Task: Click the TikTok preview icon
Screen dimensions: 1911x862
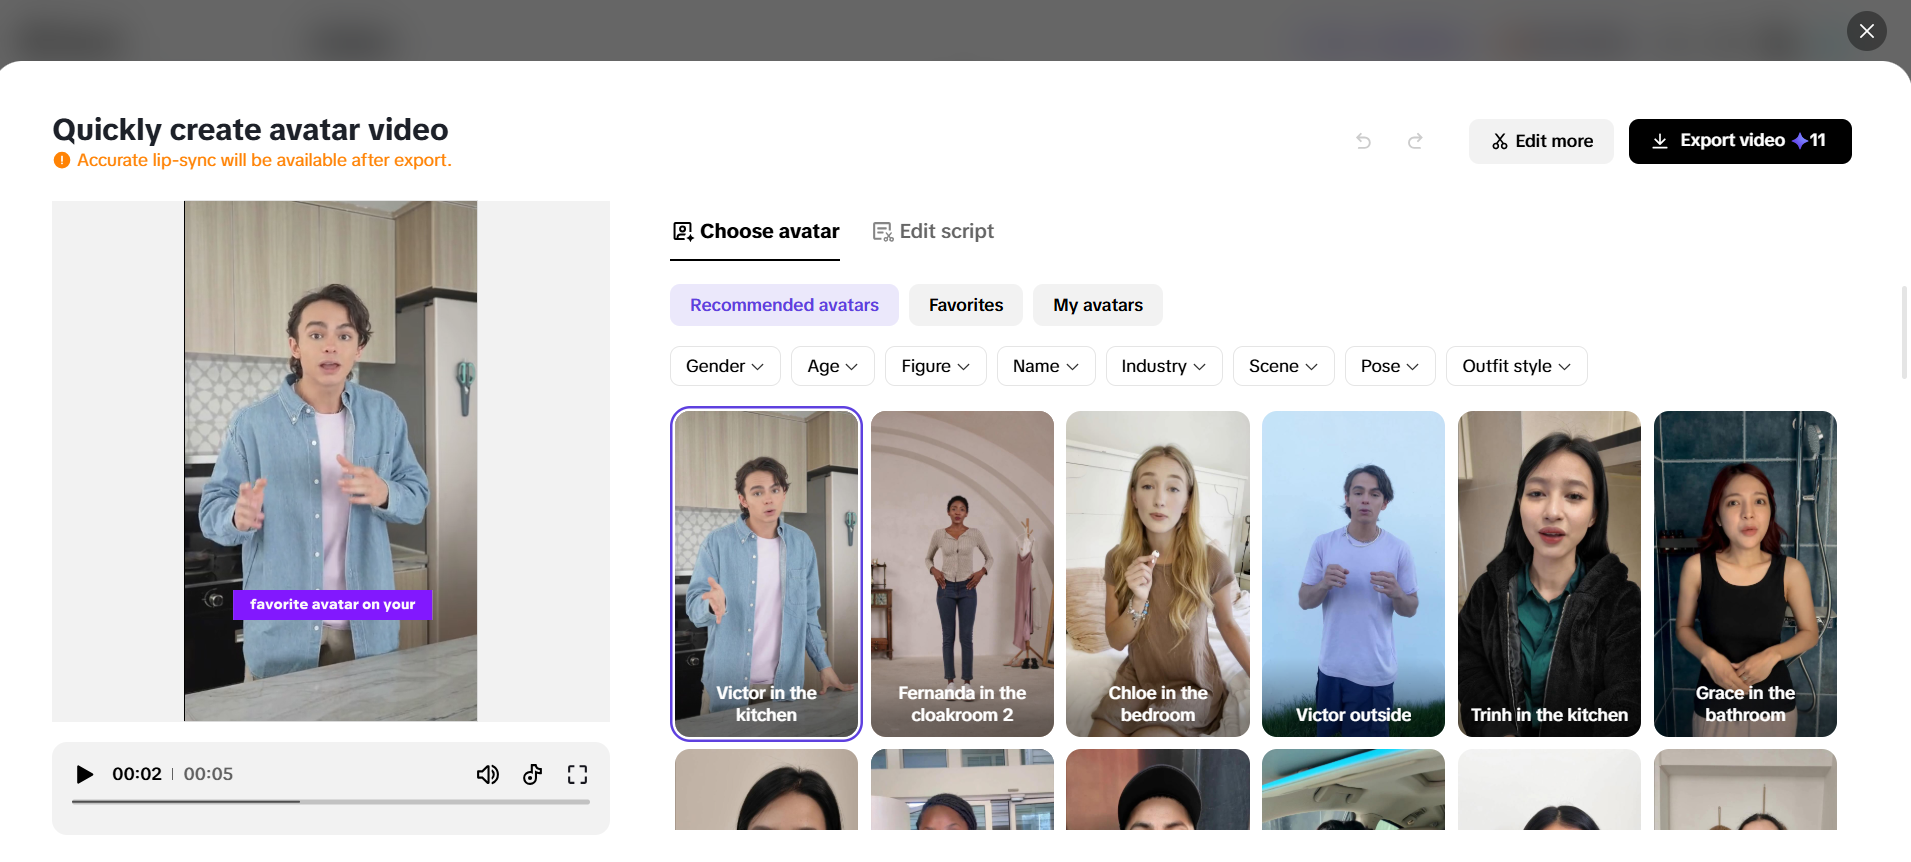Action: click(x=533, y=774)
